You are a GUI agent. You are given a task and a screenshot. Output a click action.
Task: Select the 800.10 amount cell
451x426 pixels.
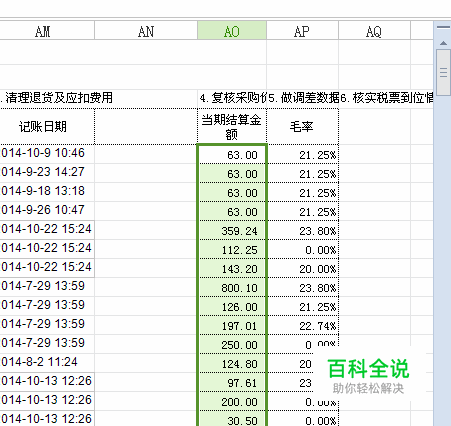232,287
